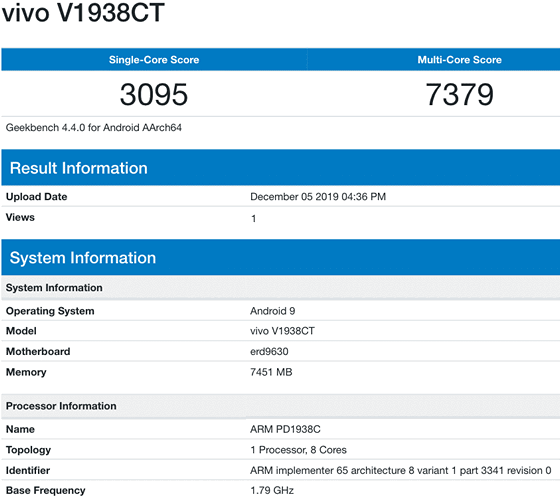This screenshot has height=500, width=560.
Task: Select the motherboard value 'erd9630'
Action: click(269, 351)
